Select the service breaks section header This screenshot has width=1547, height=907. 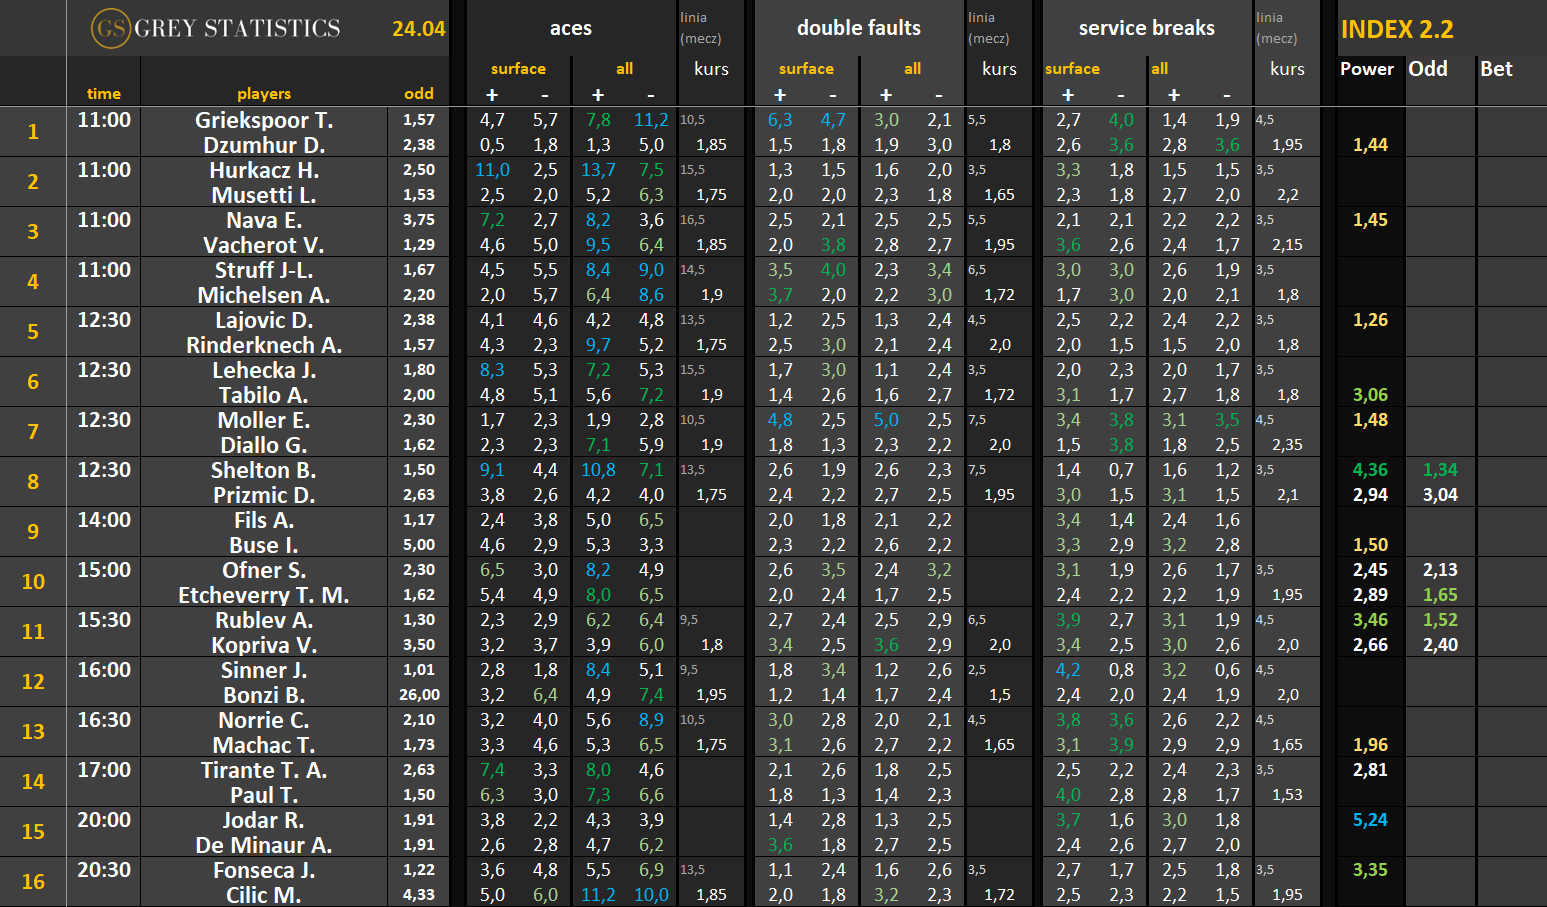(1146, 28)
